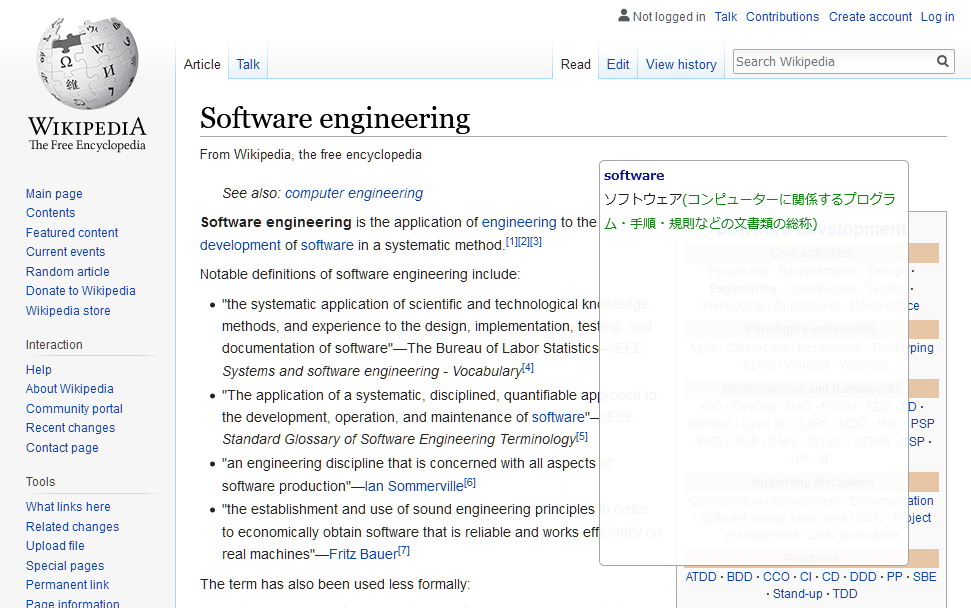The width and height of the screenshot is (971, 608).
Task: Click the TDD link in the infobox
Action: pyautogui.click(x=845, y=593)
